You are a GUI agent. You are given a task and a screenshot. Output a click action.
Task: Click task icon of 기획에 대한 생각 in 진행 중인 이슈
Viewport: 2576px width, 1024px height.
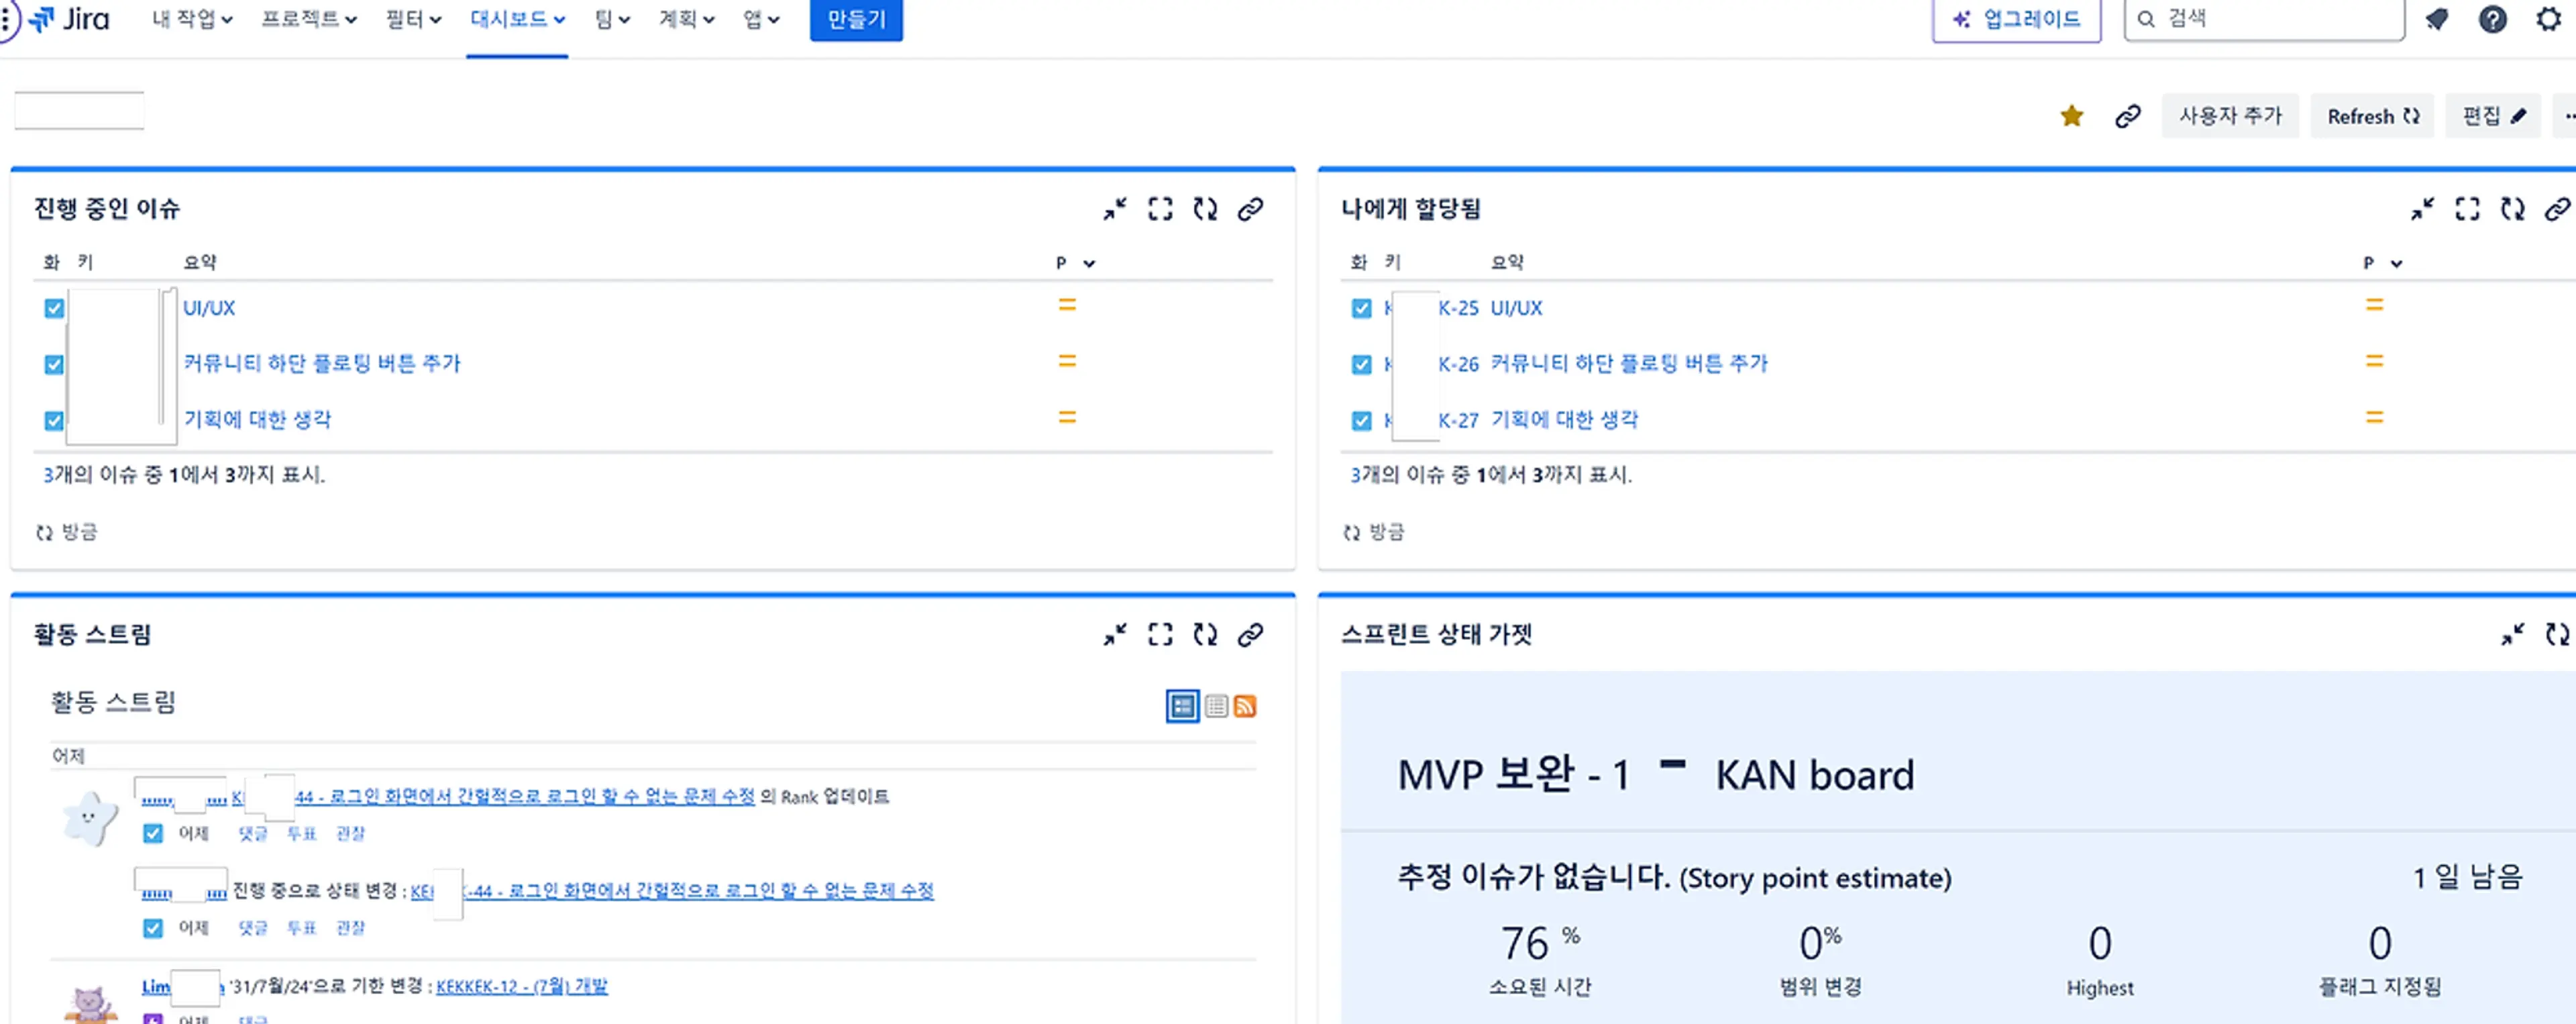coord(54,420)
